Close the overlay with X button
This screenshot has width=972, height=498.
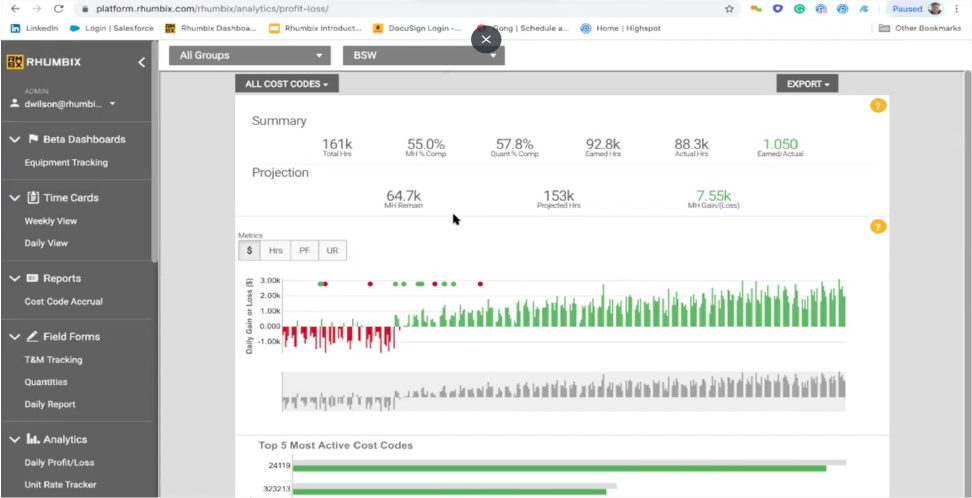pos(486,40)
